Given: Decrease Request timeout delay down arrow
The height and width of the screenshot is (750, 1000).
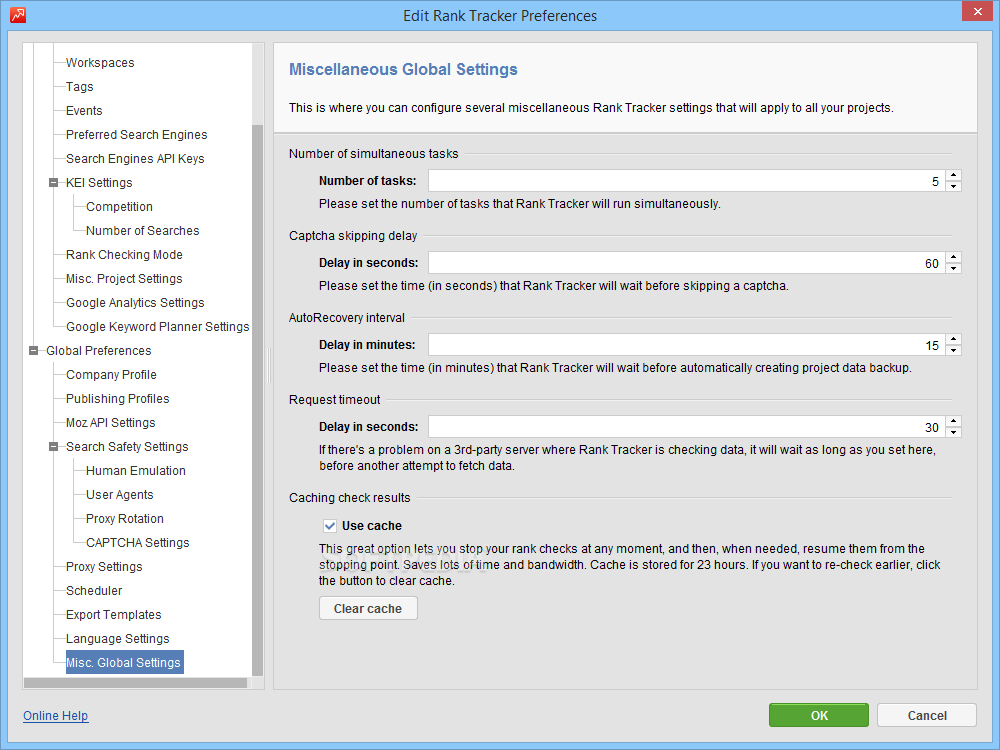Looking at the screenshot, I should coord(953,432).
